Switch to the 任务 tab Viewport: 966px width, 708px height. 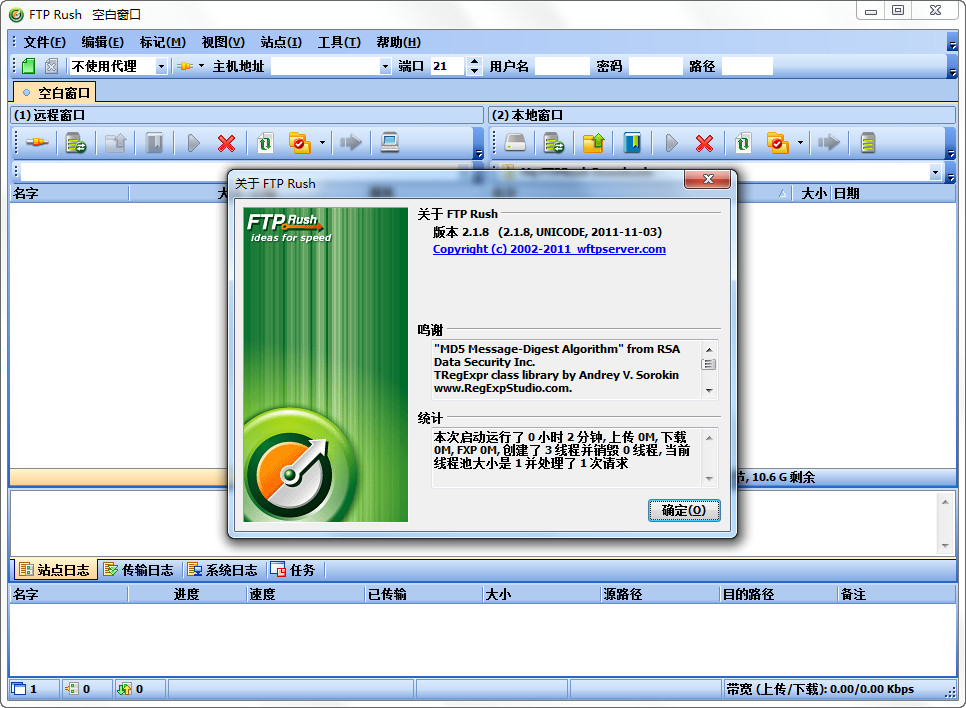pos(293,570)
